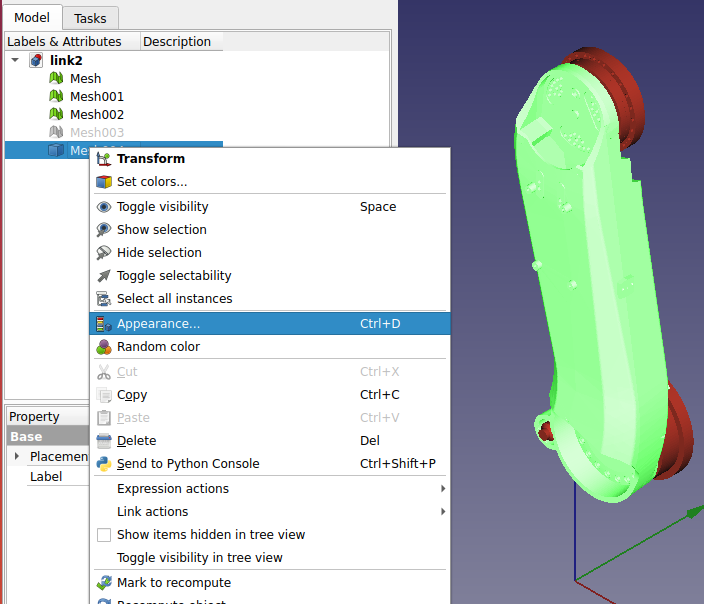This screenshot has height=604, width=704.
Task: Click the Transform icon in context menu
Action: (104, 159)
